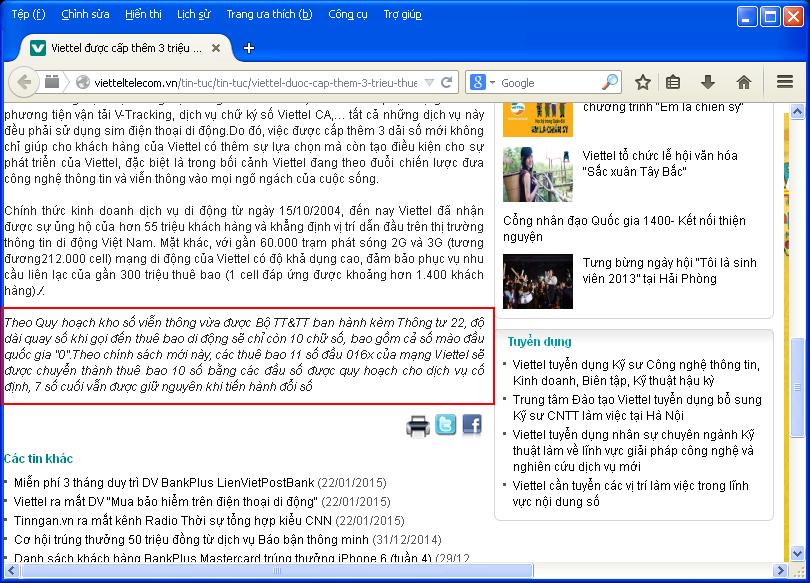Click the globe site identity icon
Viewport: 810px width, 583px height.
click(x=83, y=82)
